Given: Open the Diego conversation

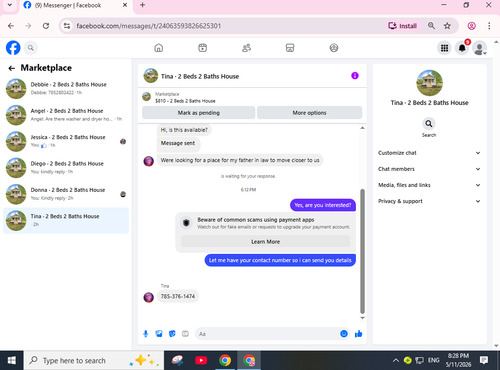Looking at the screenshot, I should coord(66,168).
